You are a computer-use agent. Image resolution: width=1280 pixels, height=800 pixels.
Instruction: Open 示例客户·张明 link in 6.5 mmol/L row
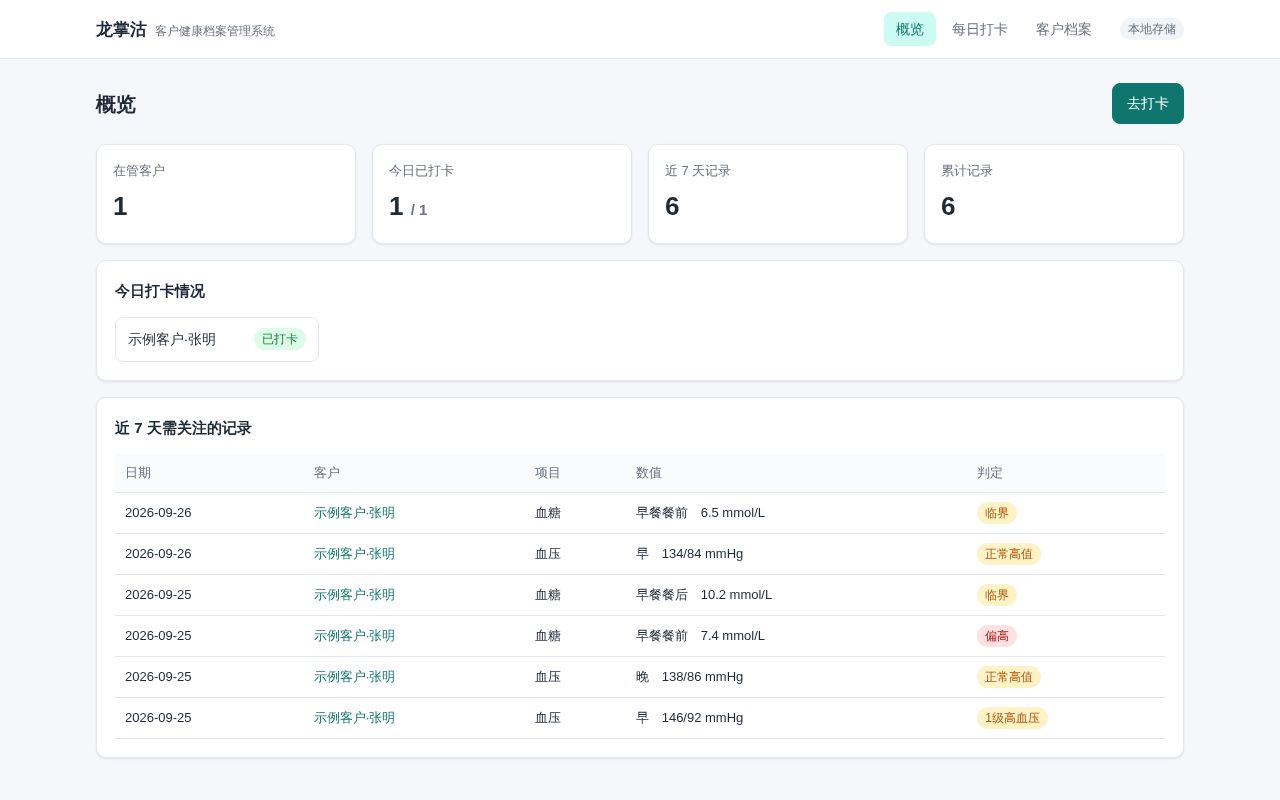(x=354, y=513)
